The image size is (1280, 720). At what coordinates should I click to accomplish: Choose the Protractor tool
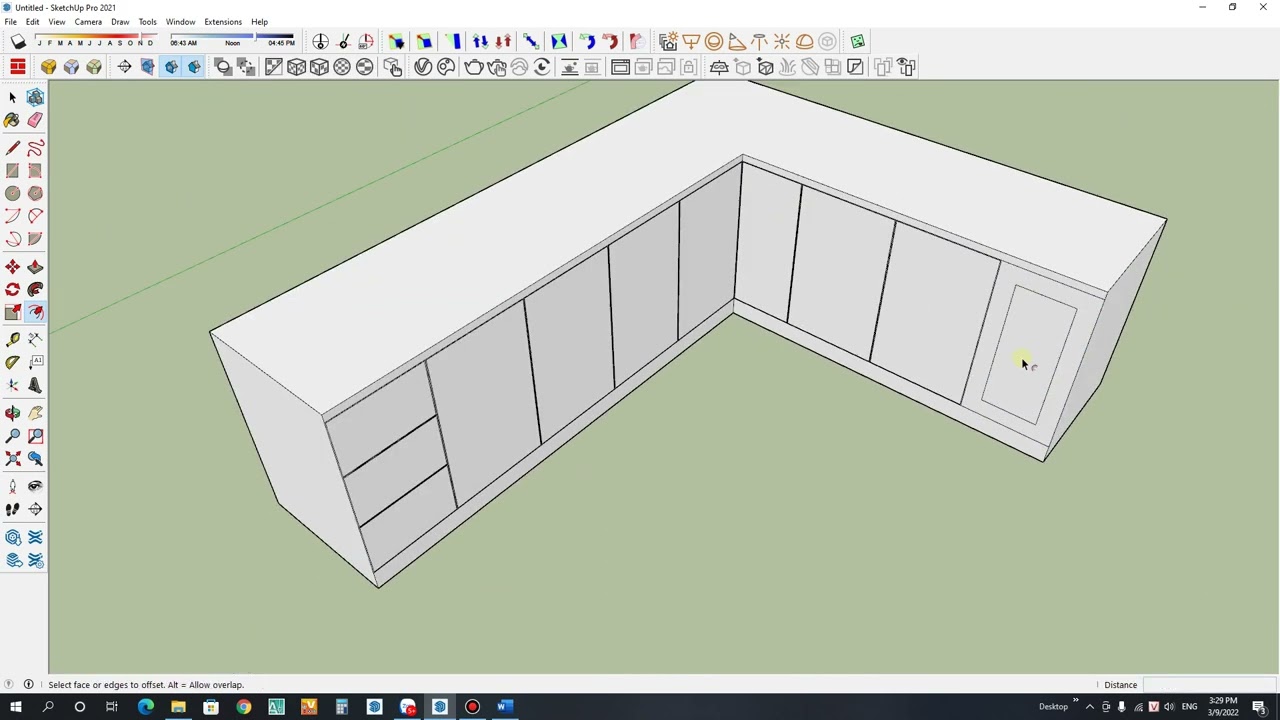12,363
